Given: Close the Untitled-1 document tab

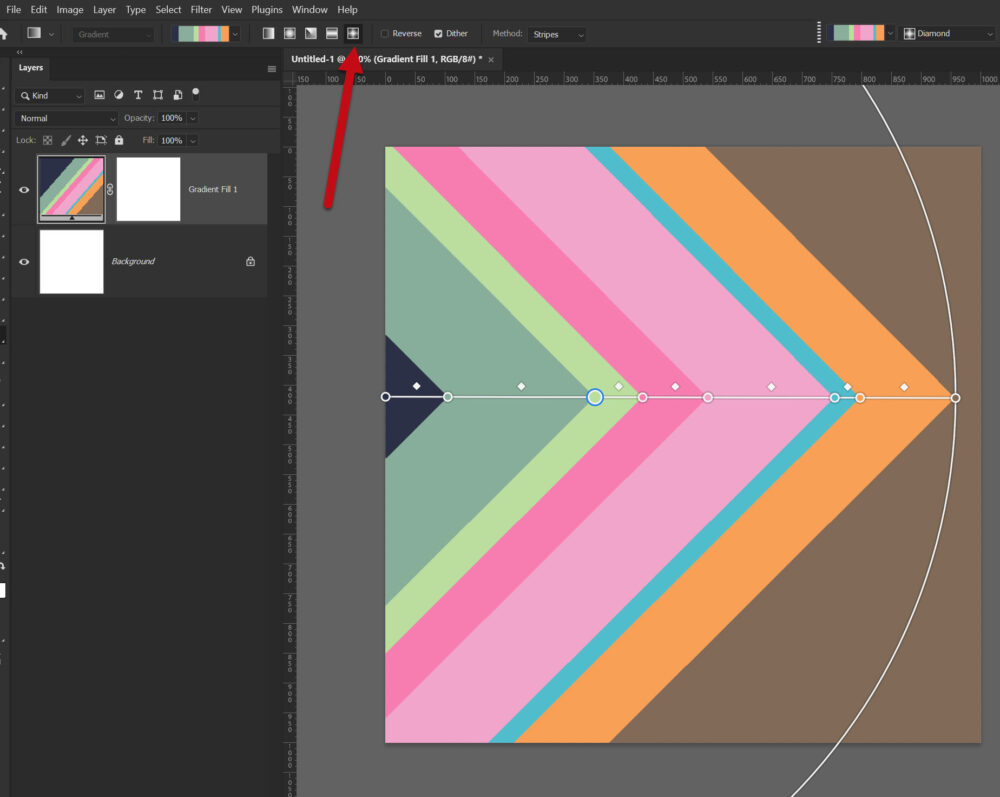Looking at the screenshot, I should pos(491,60).
